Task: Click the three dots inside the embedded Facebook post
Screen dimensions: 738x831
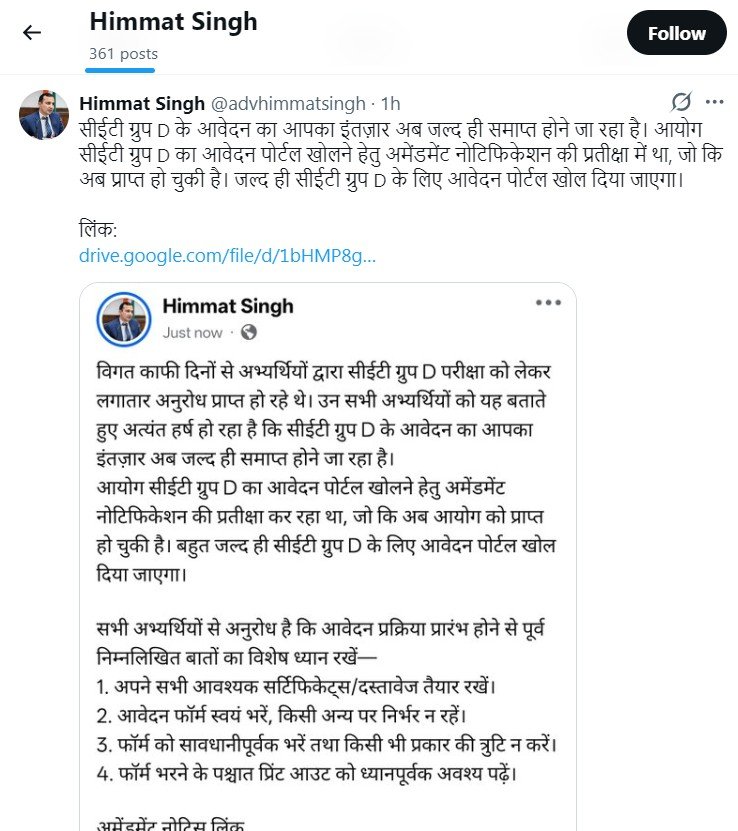Action: tap(548, 302)
